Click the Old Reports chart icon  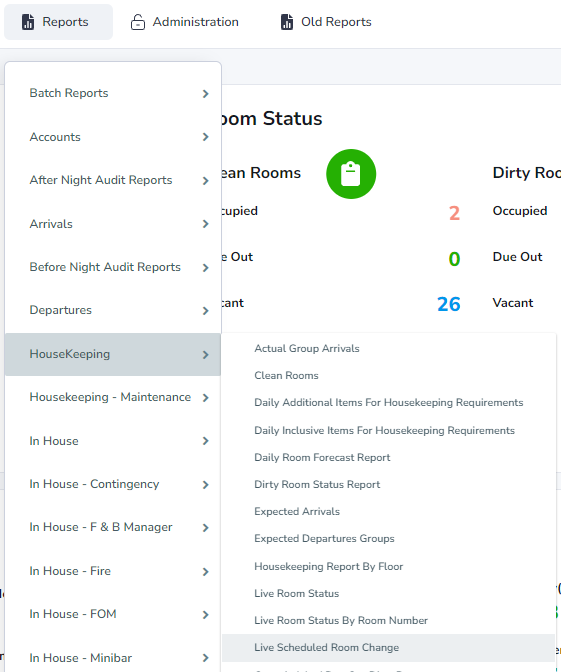pos(287,22)
